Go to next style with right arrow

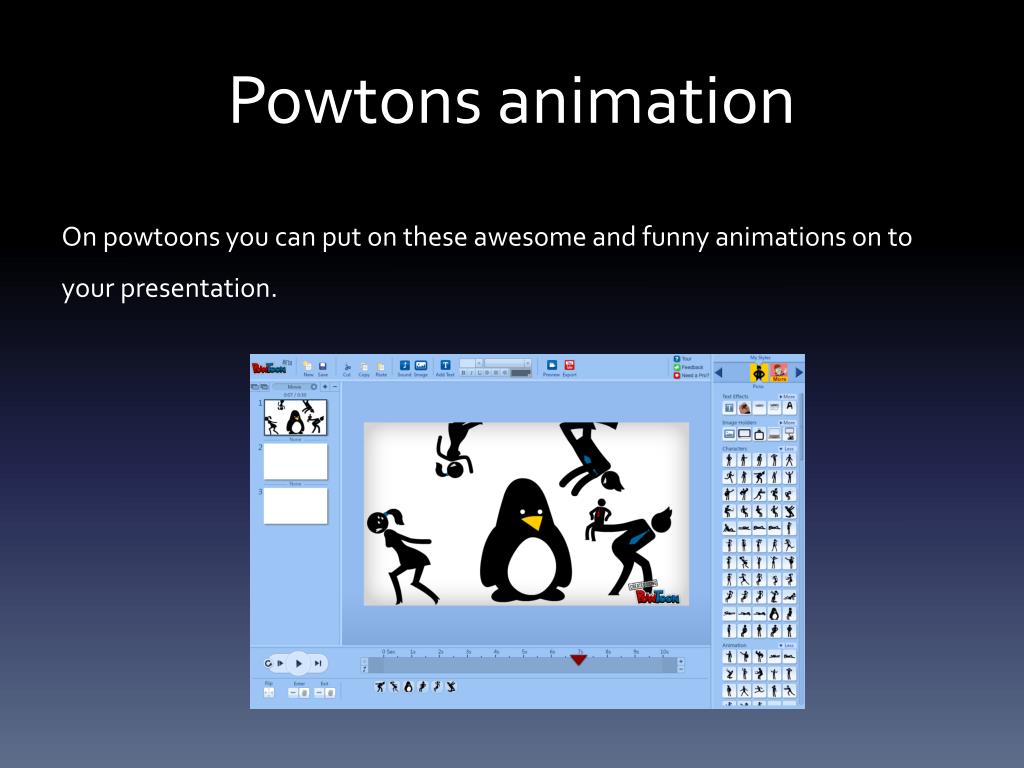coord(799,372)
